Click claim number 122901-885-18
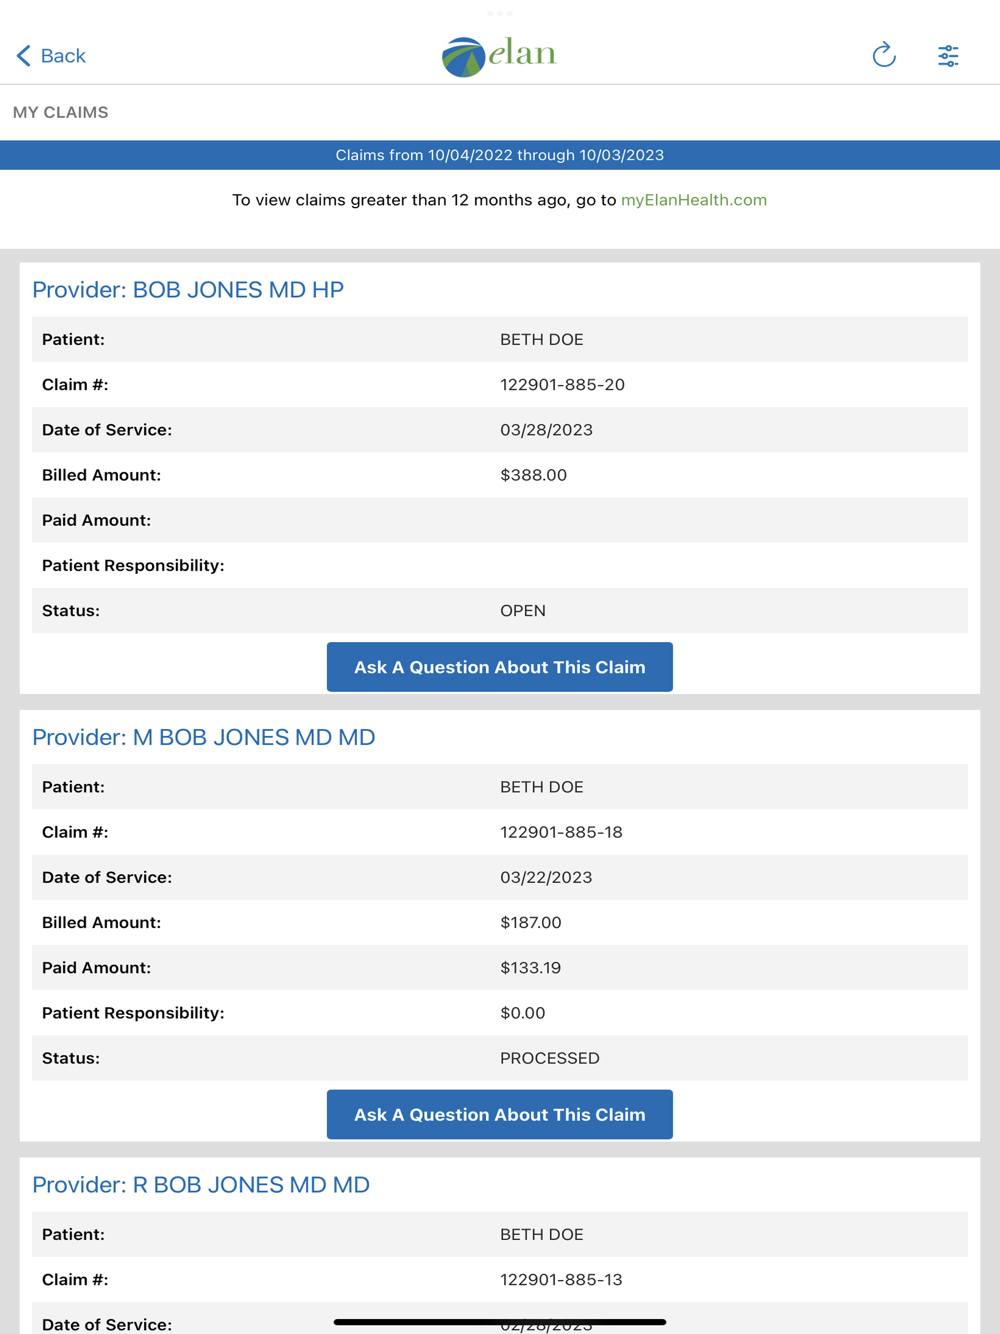The height and width of the screenshot is (1334, 1000). coord(561,832)
